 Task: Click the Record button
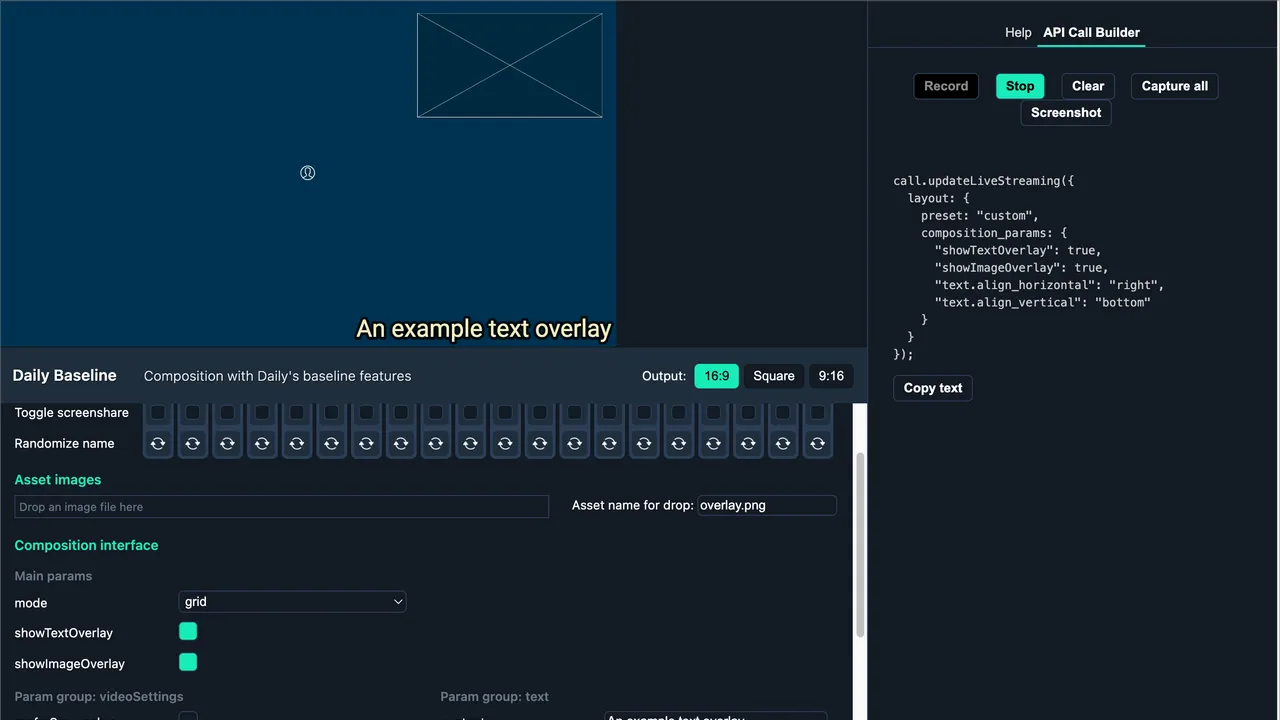click(x=946, y=86)
